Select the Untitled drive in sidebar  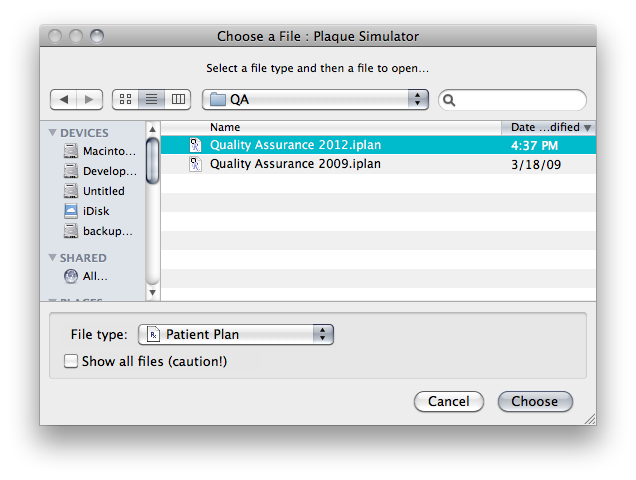click(x=94, y=191)
